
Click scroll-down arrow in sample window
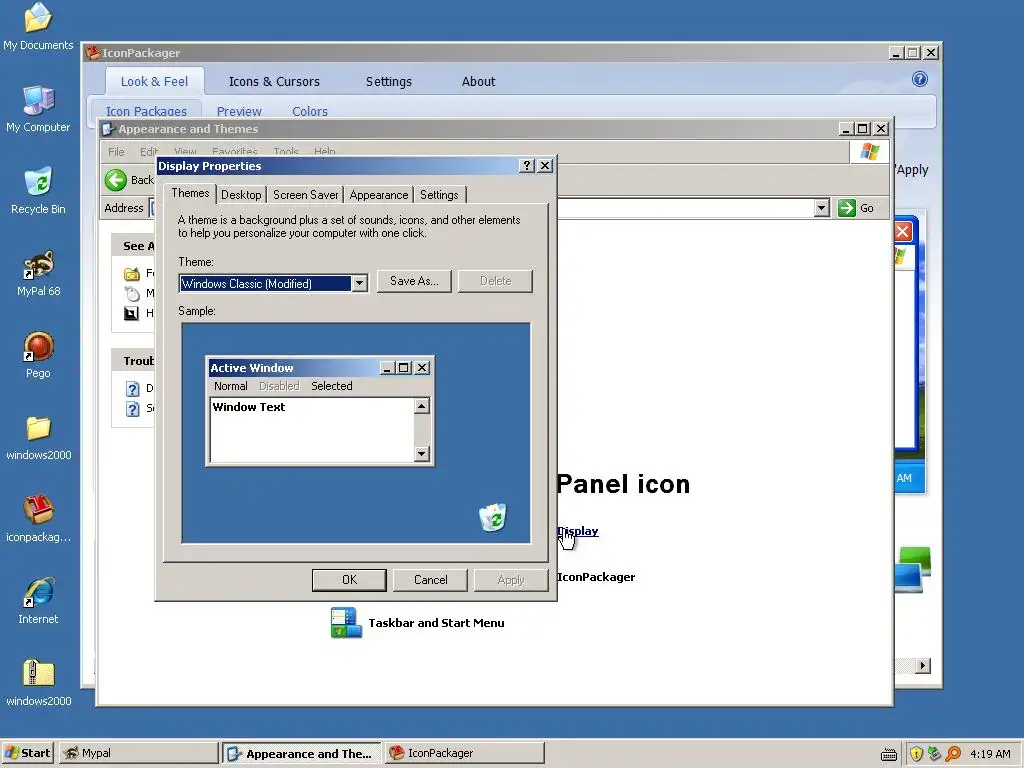422,453
